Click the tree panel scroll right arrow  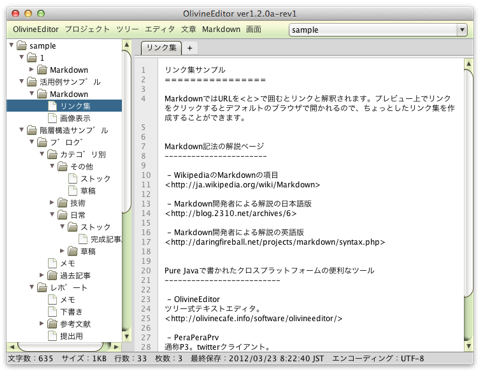116,347
